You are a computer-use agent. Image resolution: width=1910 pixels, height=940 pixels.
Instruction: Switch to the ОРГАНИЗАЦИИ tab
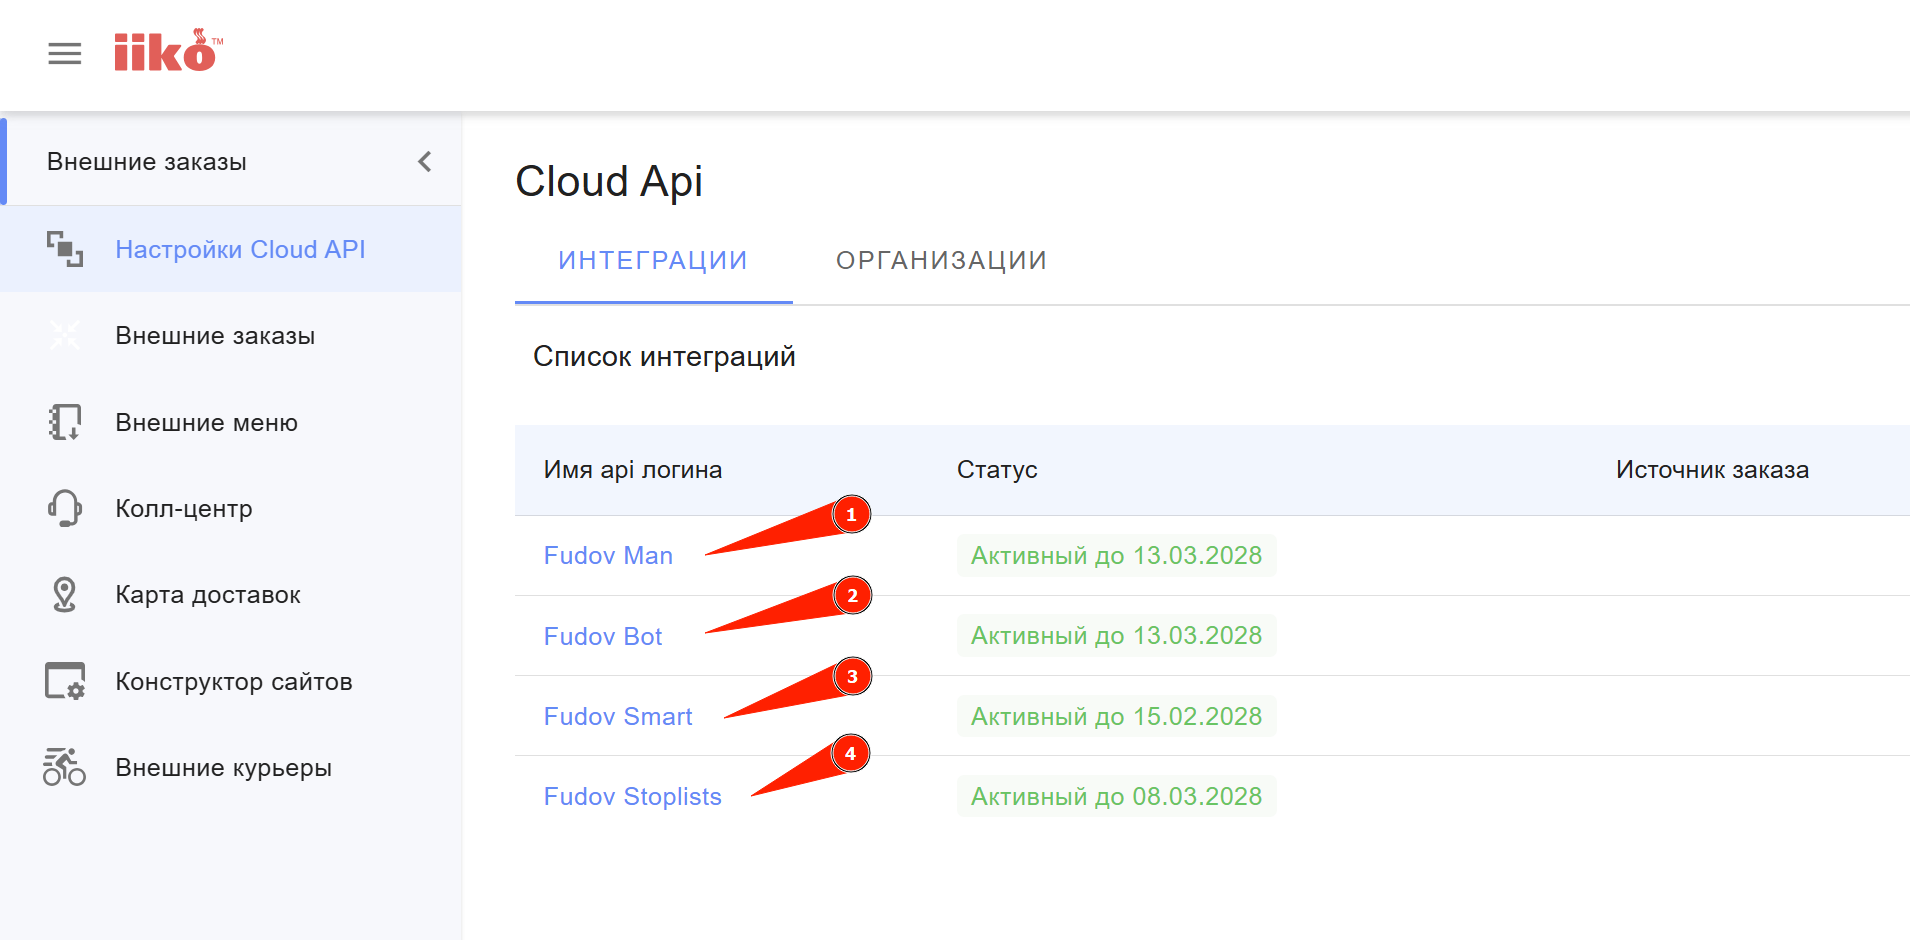point(941,261)
